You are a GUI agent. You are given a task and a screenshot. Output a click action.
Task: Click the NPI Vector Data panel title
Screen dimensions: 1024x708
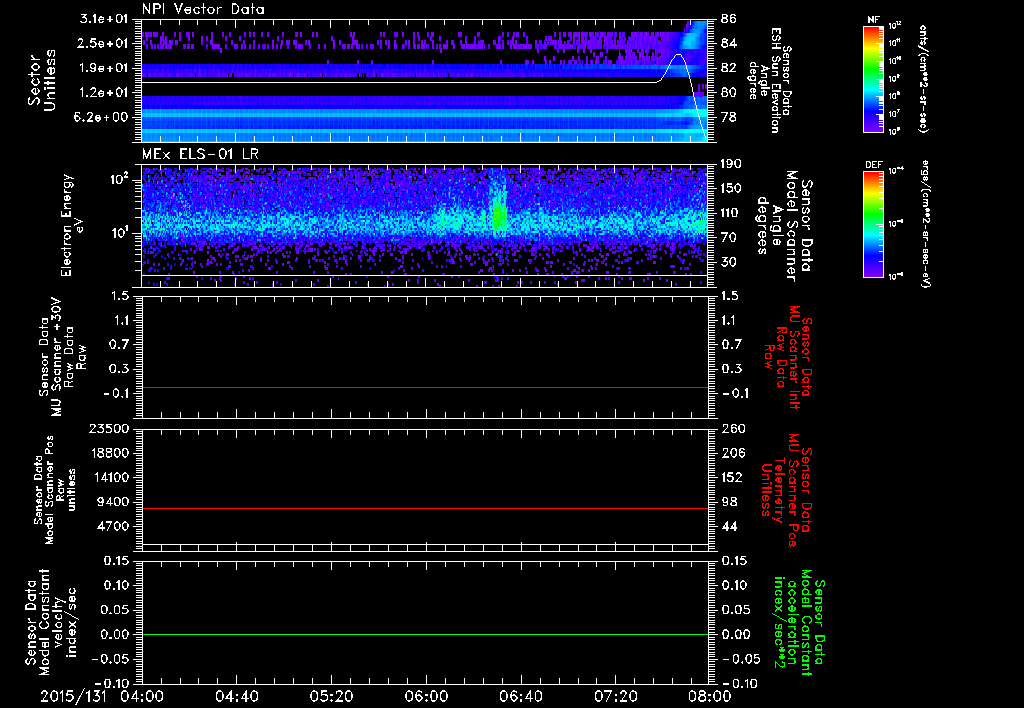click(203, 9)
